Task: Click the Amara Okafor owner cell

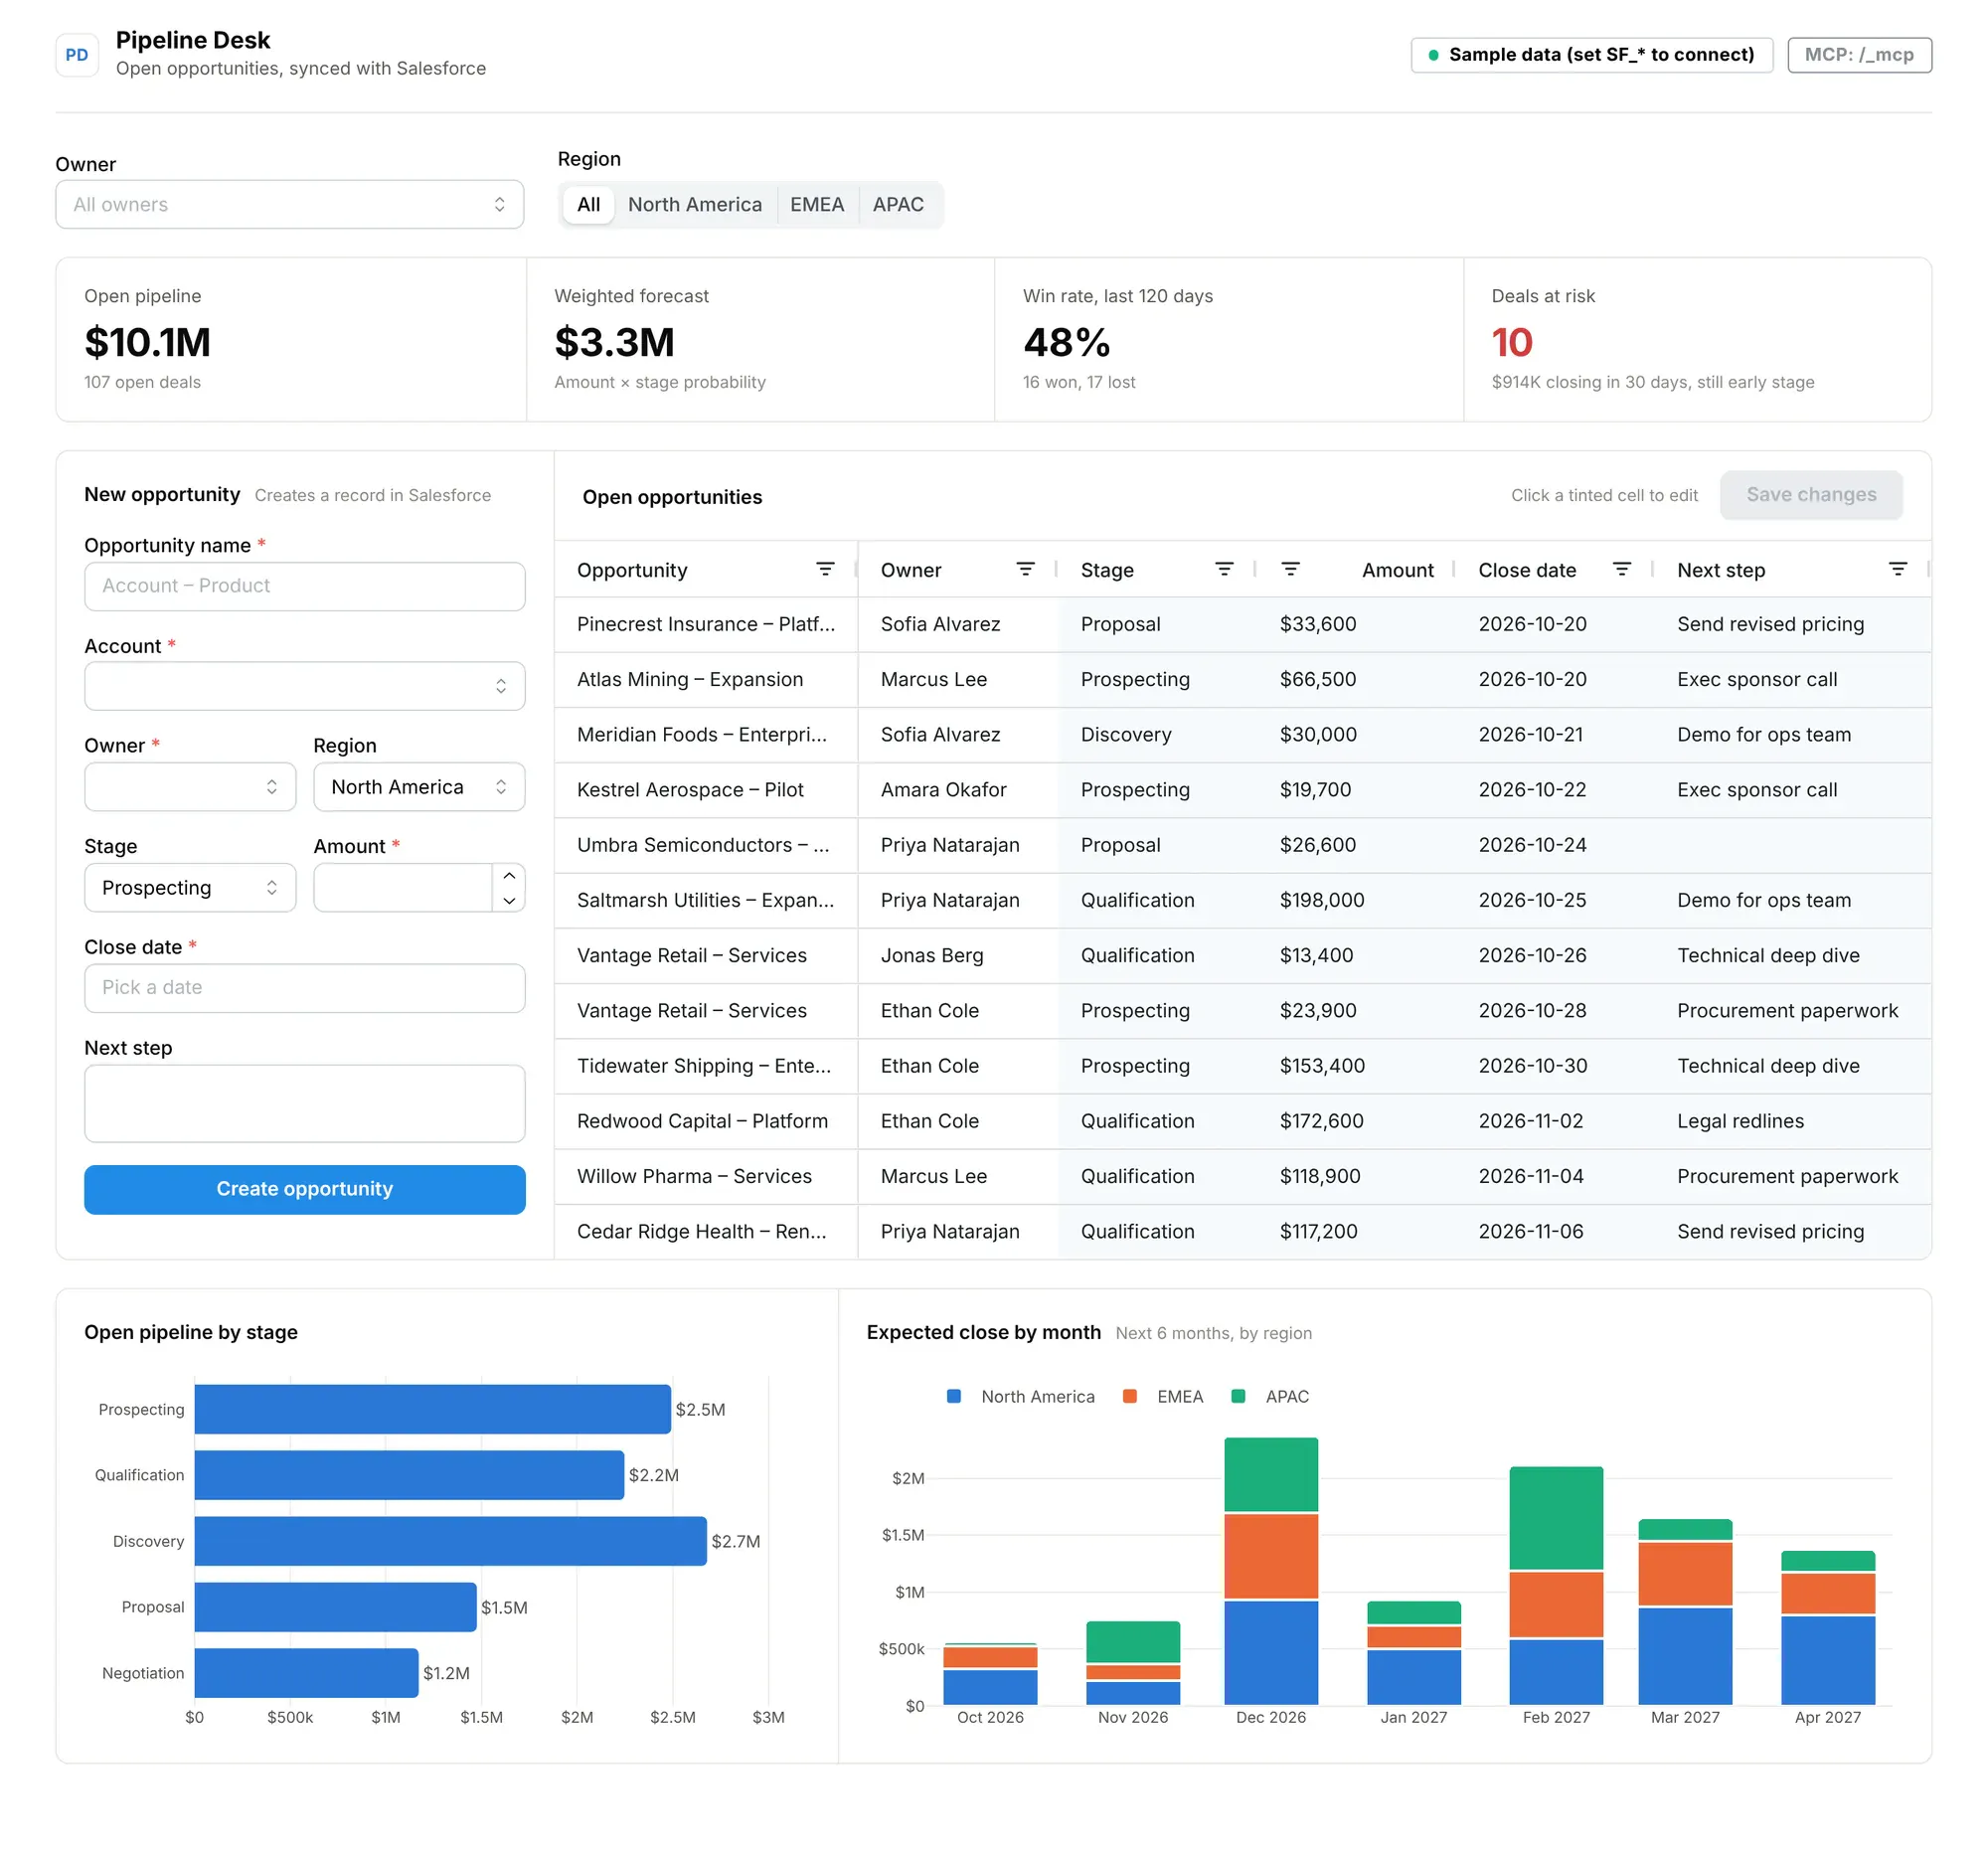Action: 957,790
